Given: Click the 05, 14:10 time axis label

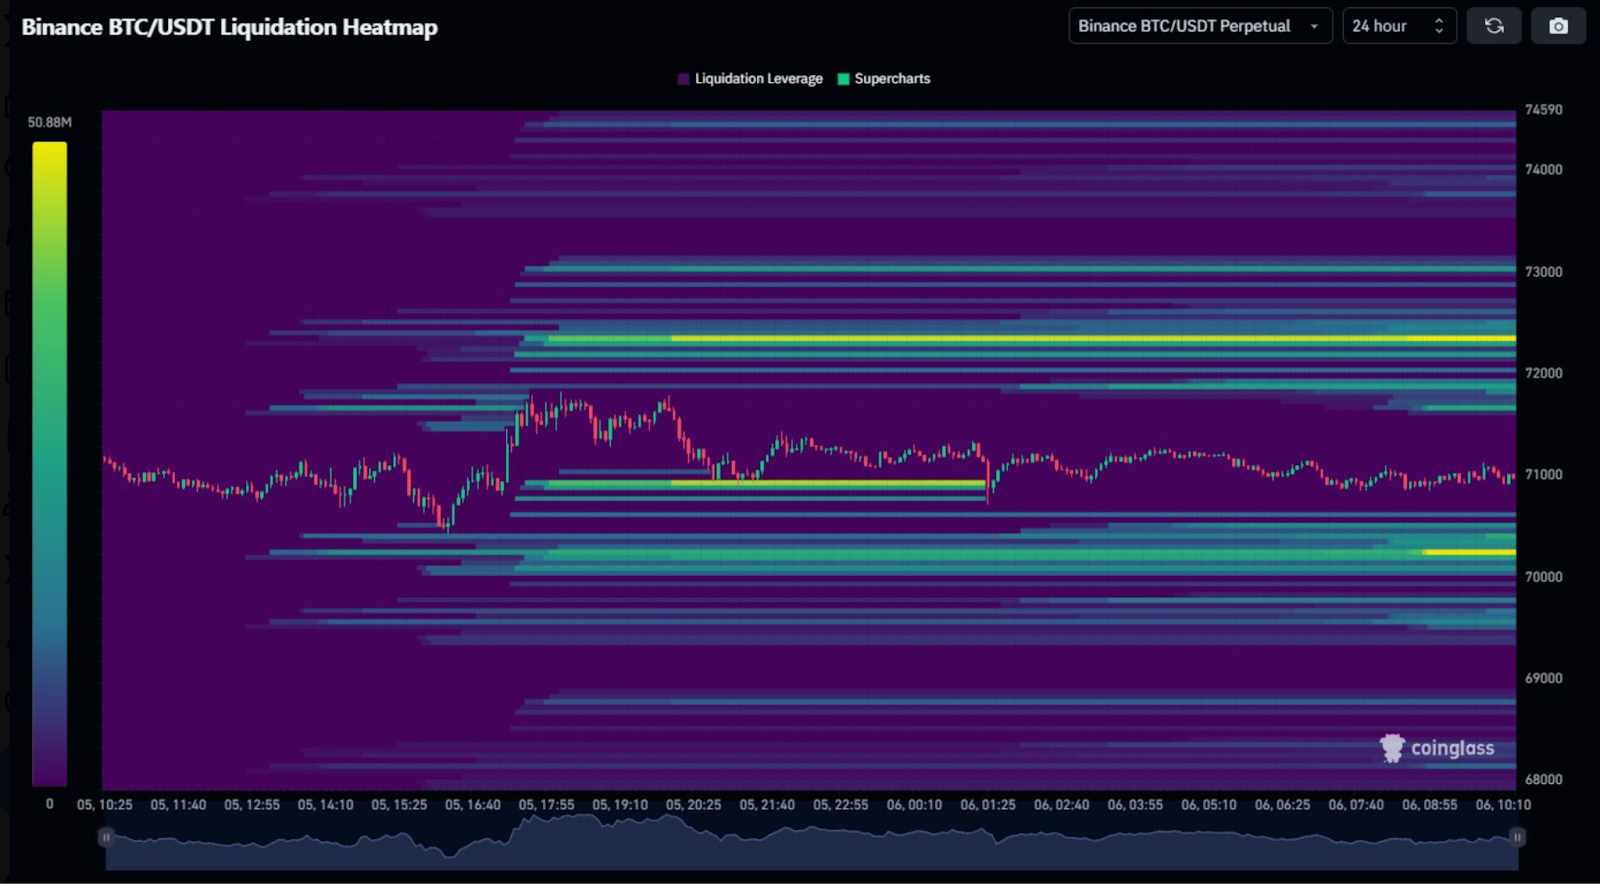Looking at the screenshot, I should click(x=325, y=805).
